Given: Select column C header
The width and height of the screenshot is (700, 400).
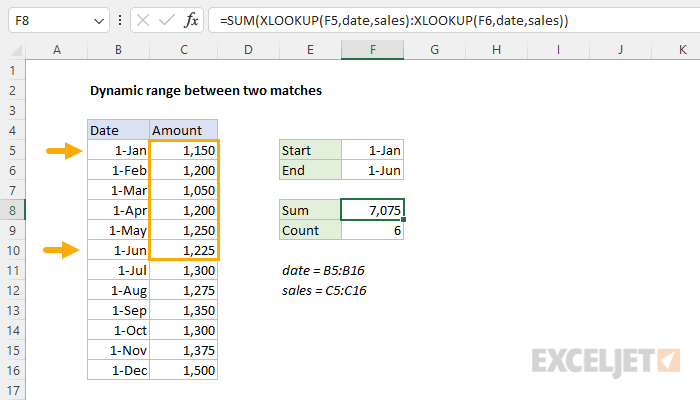Looking at the screenshot, I should click(x=183, y=50).
